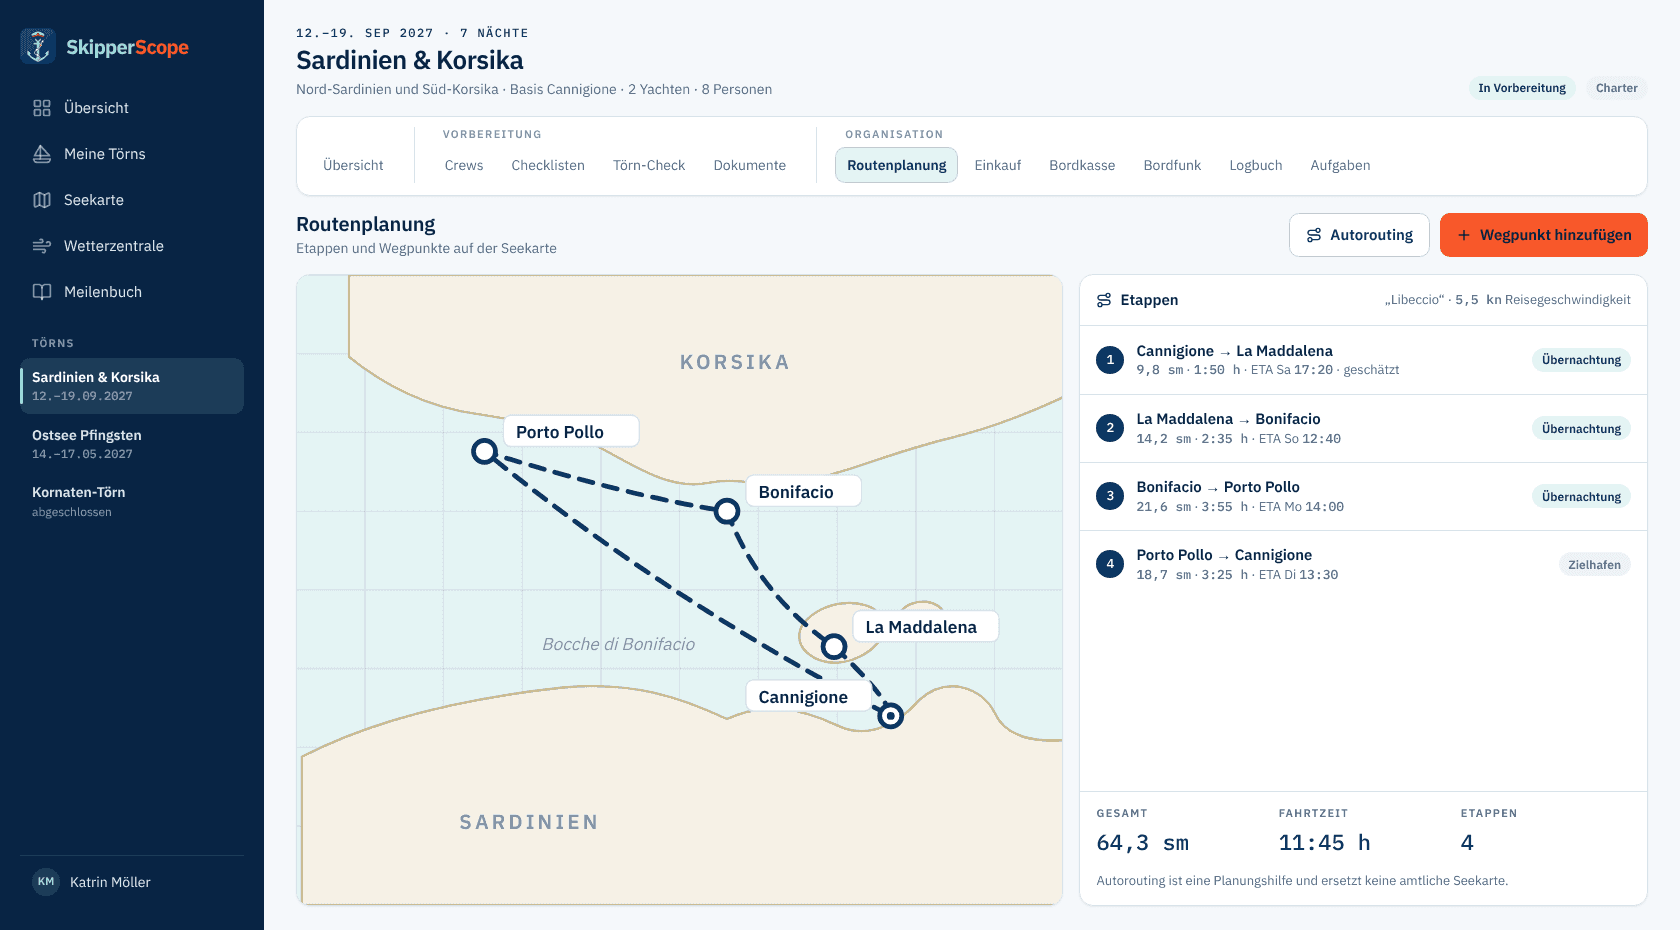Click the In Vorbereitung status badge

click(1522, 88)
